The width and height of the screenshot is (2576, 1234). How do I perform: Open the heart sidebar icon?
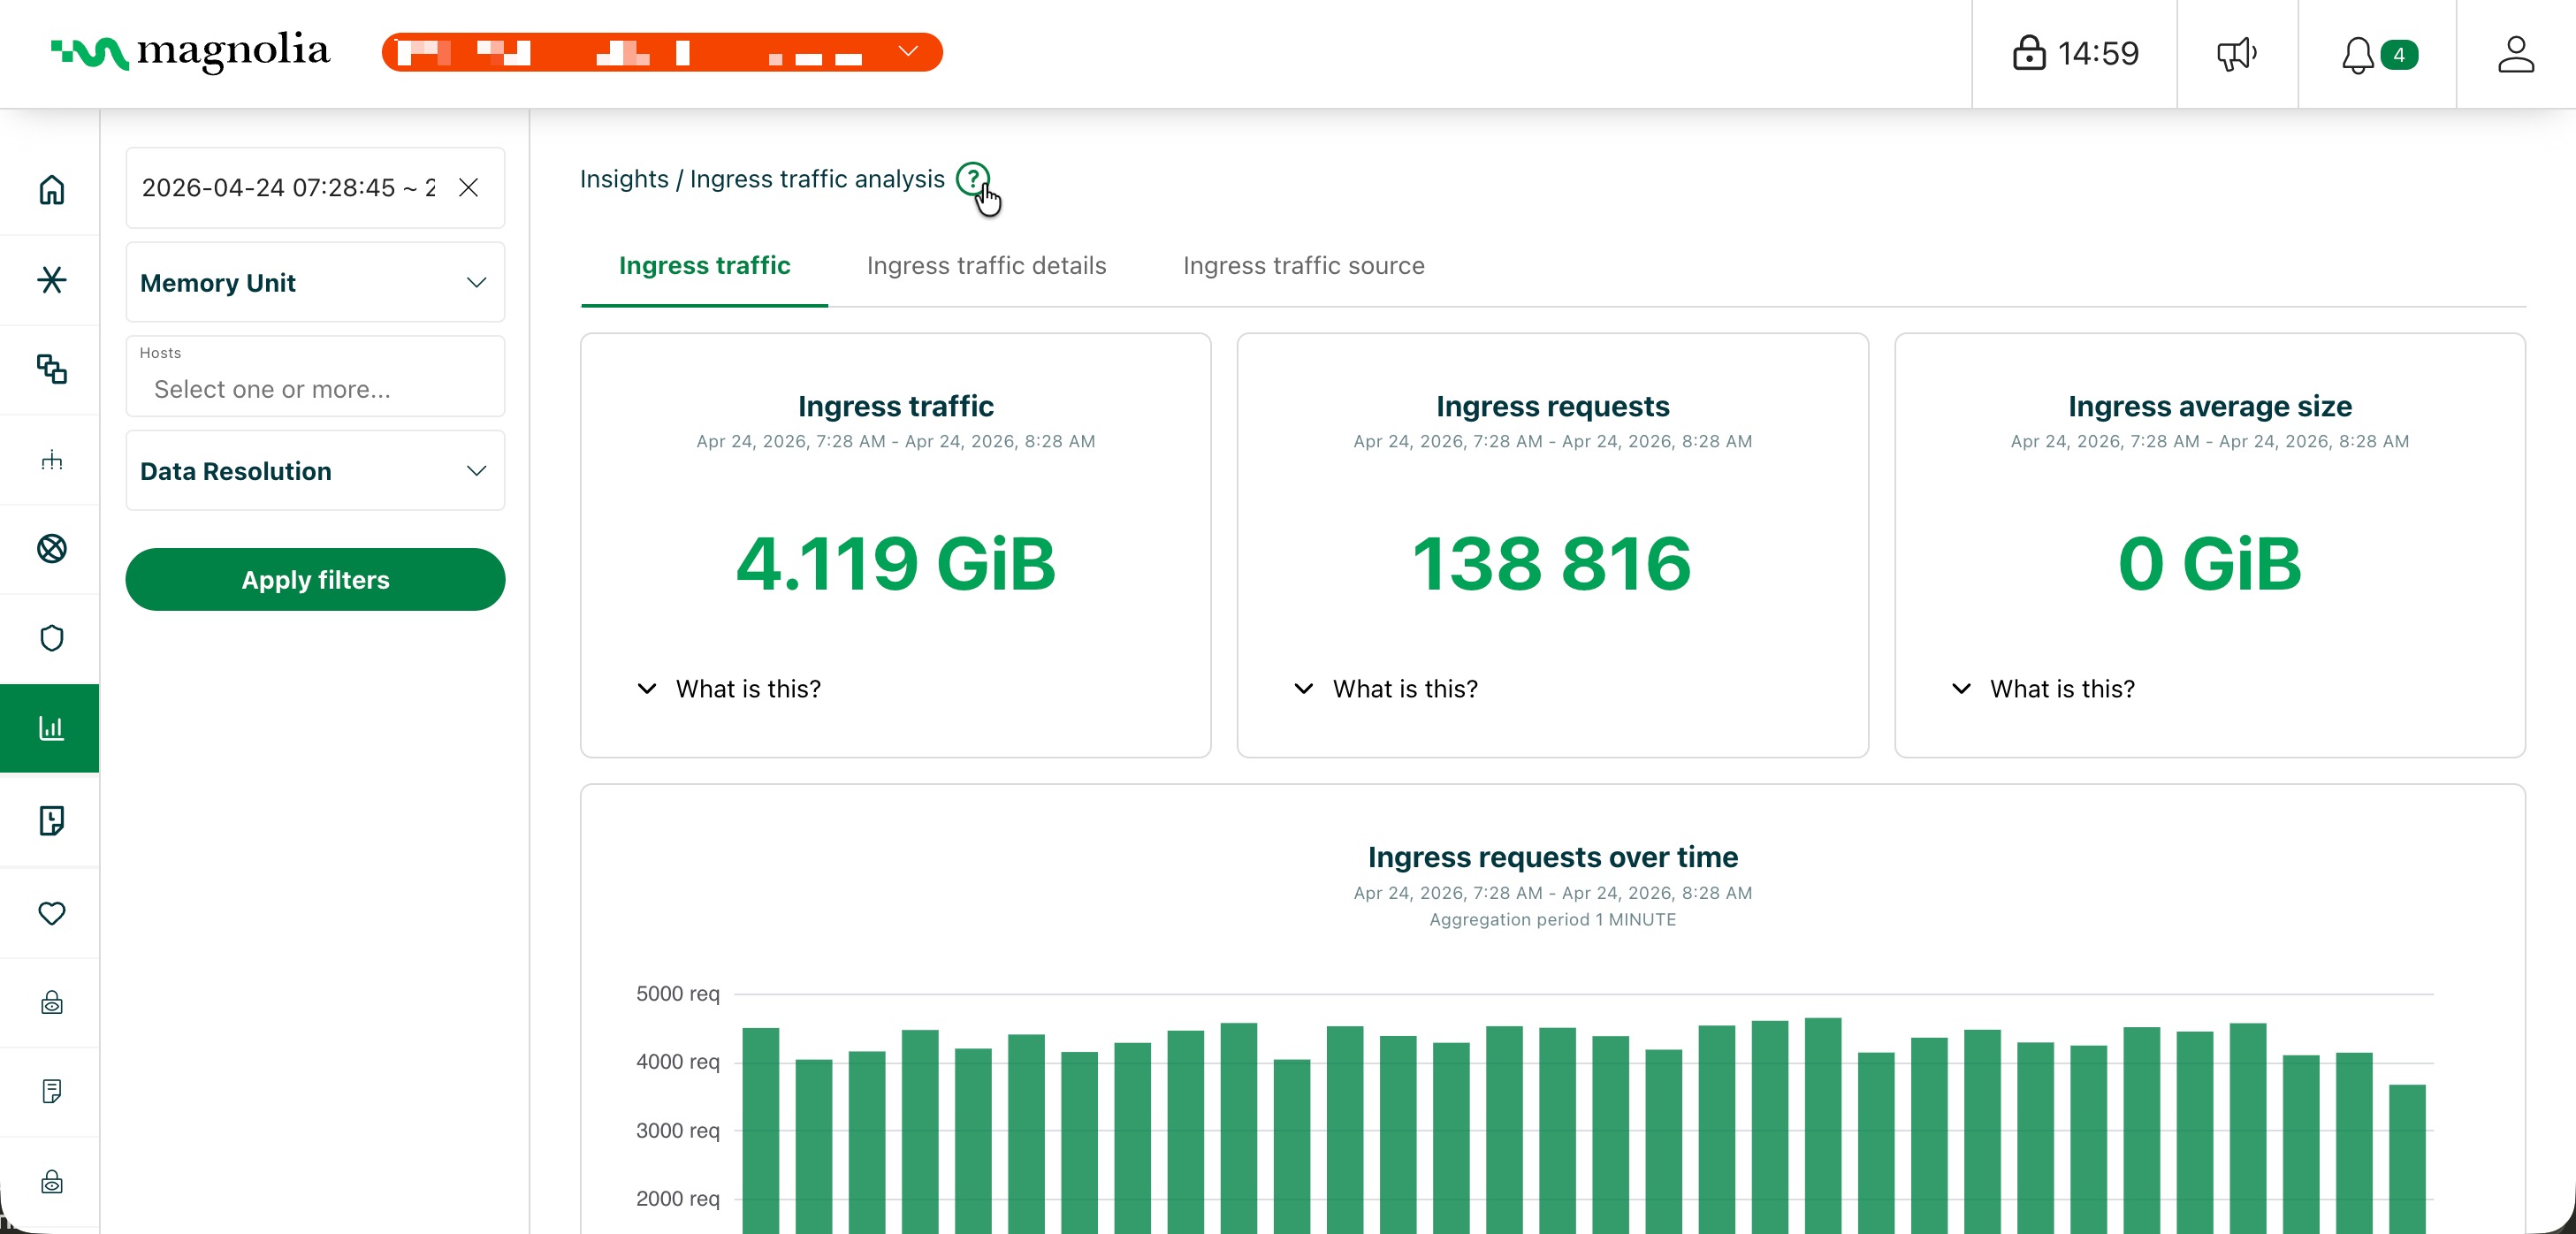[x=51, y=912]
